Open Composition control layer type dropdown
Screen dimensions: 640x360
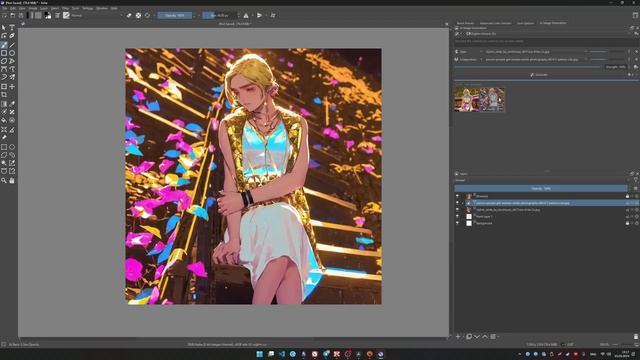coord(469,60)
